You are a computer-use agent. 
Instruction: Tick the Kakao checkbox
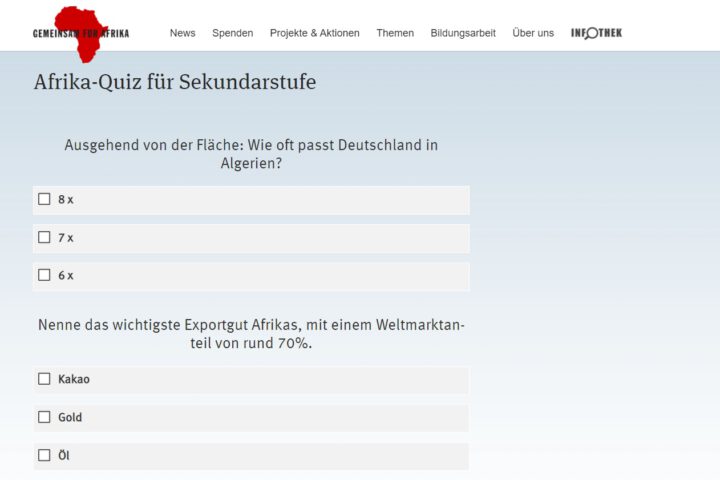pos(44,379)
